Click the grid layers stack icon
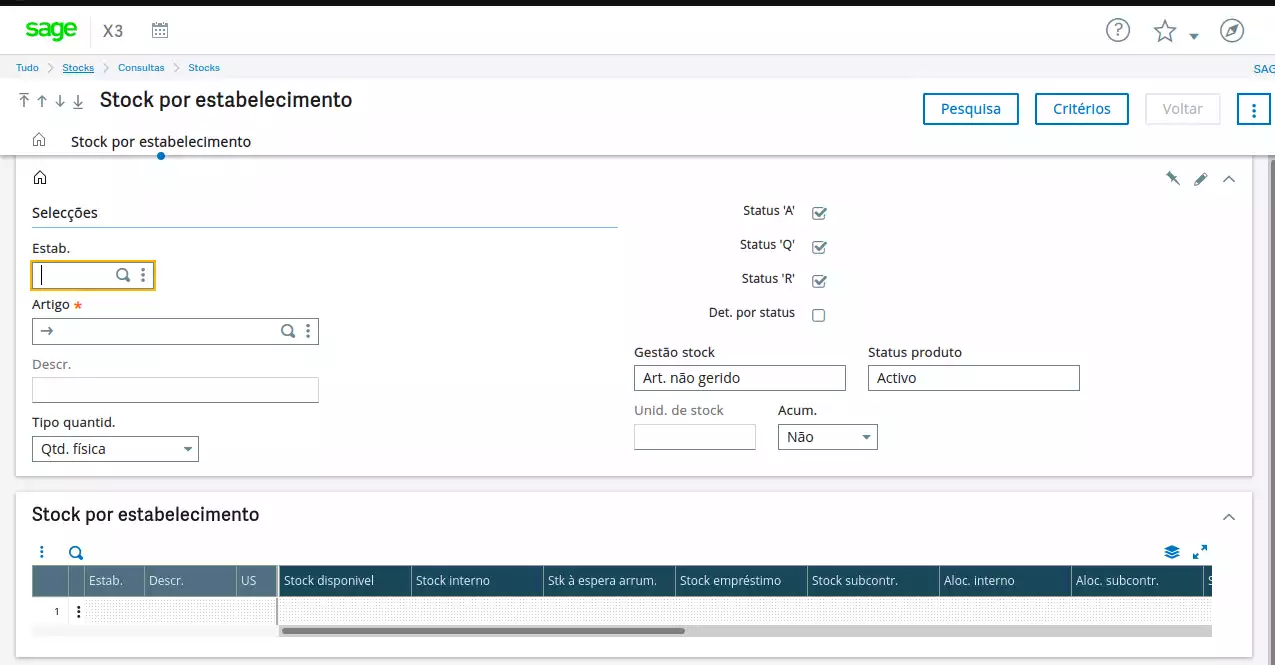This screenshot has height=665, width=1275. 1172,552
